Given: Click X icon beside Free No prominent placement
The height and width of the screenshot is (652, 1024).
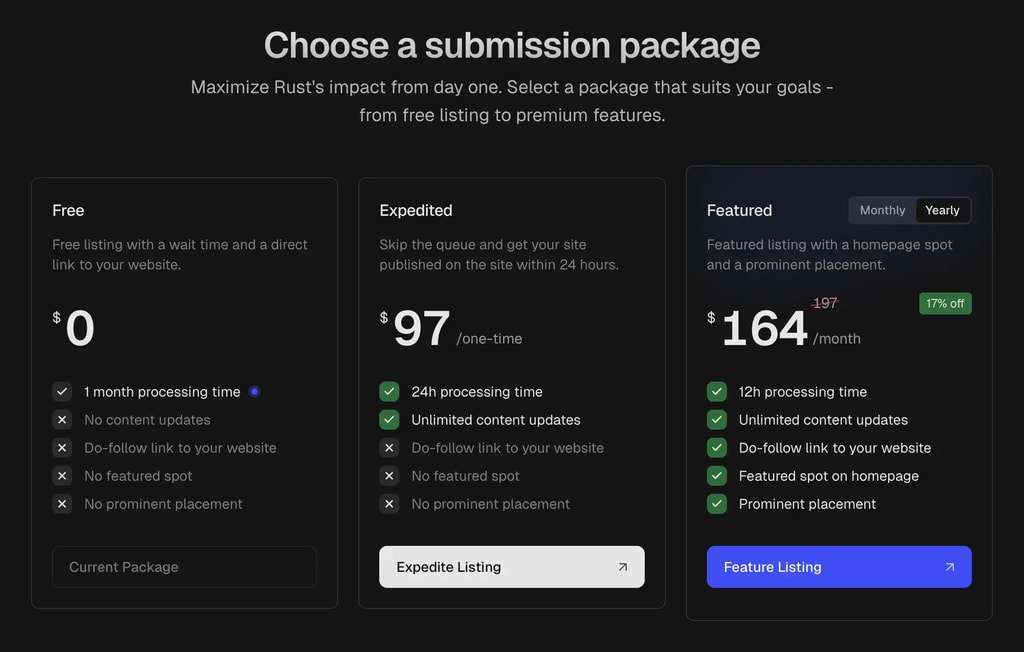Looking at the screenshot, I should (x=62, y=504).
